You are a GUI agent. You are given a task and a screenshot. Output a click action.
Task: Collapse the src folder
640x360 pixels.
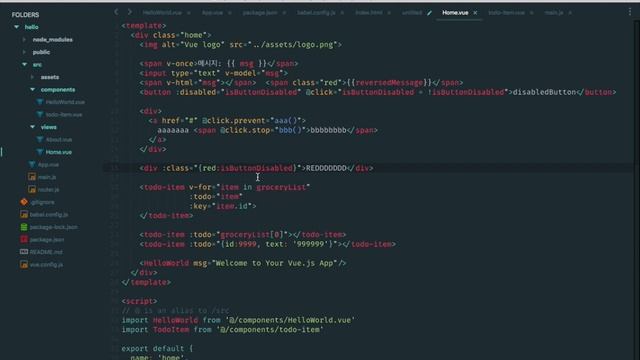pos(24,64)
